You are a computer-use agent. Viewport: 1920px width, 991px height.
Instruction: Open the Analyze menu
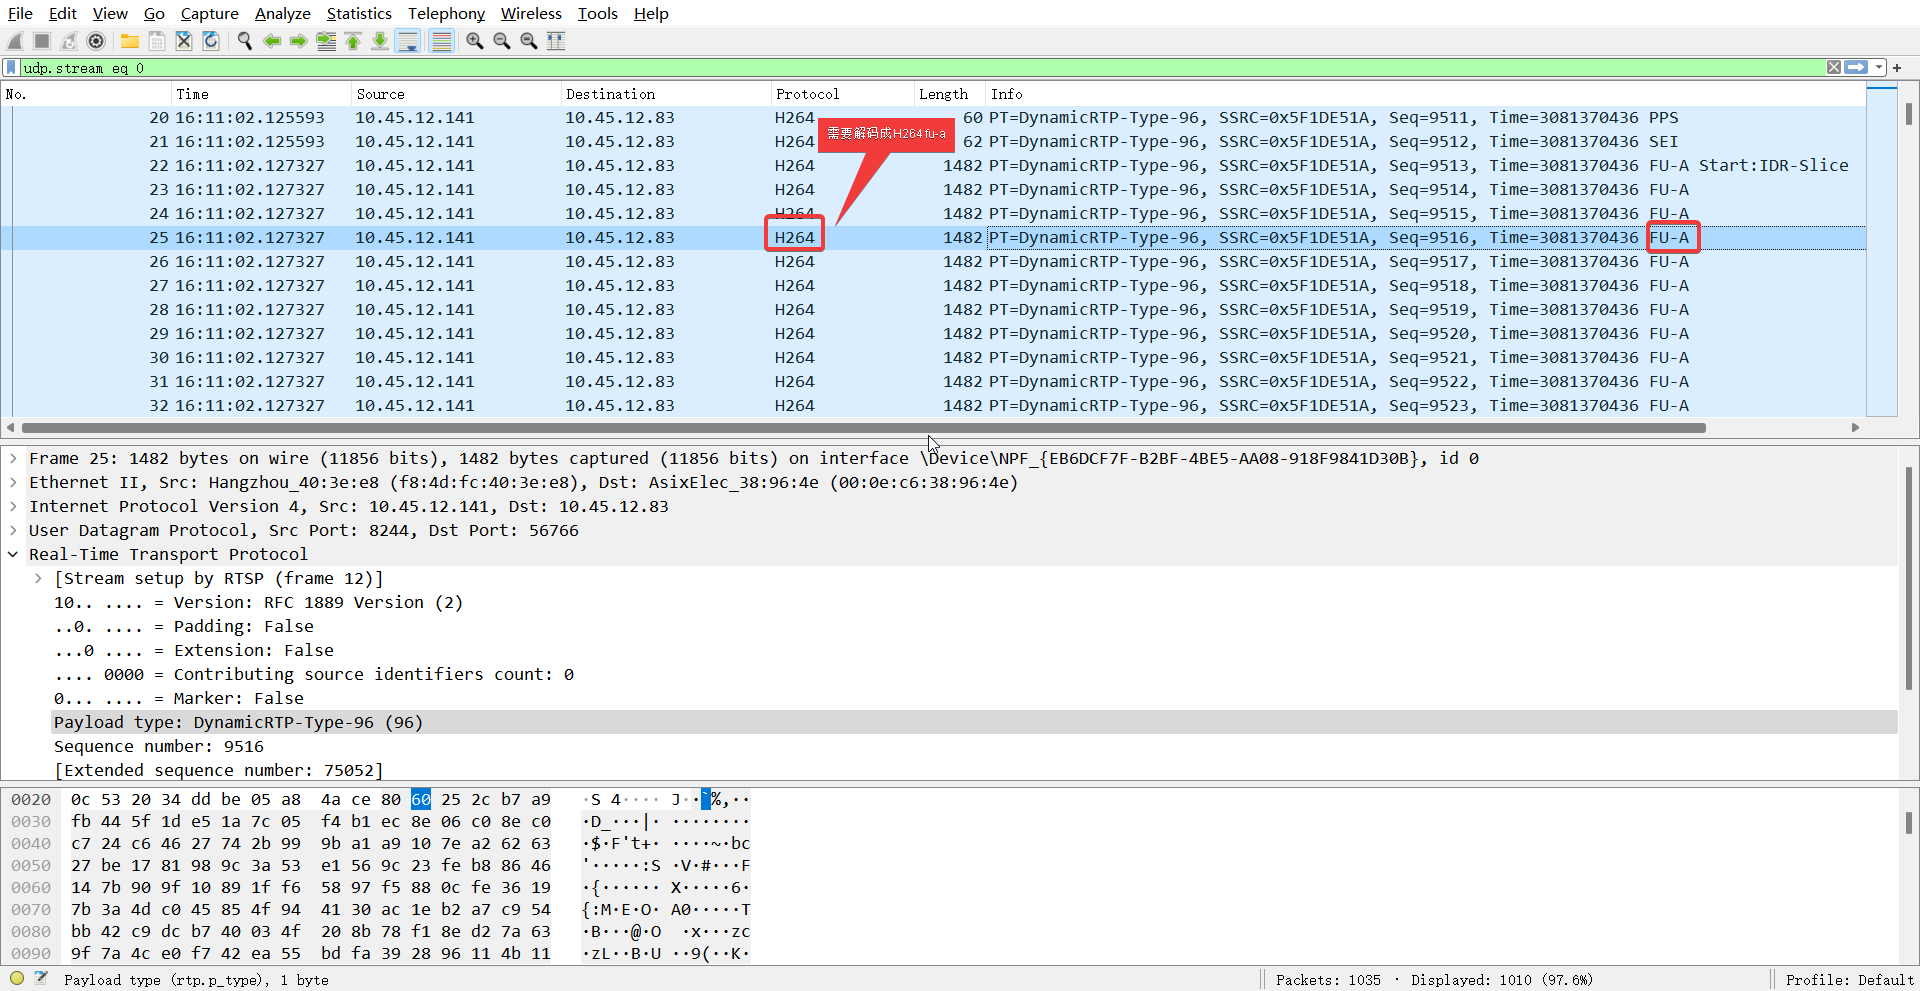tap(283, 13)
